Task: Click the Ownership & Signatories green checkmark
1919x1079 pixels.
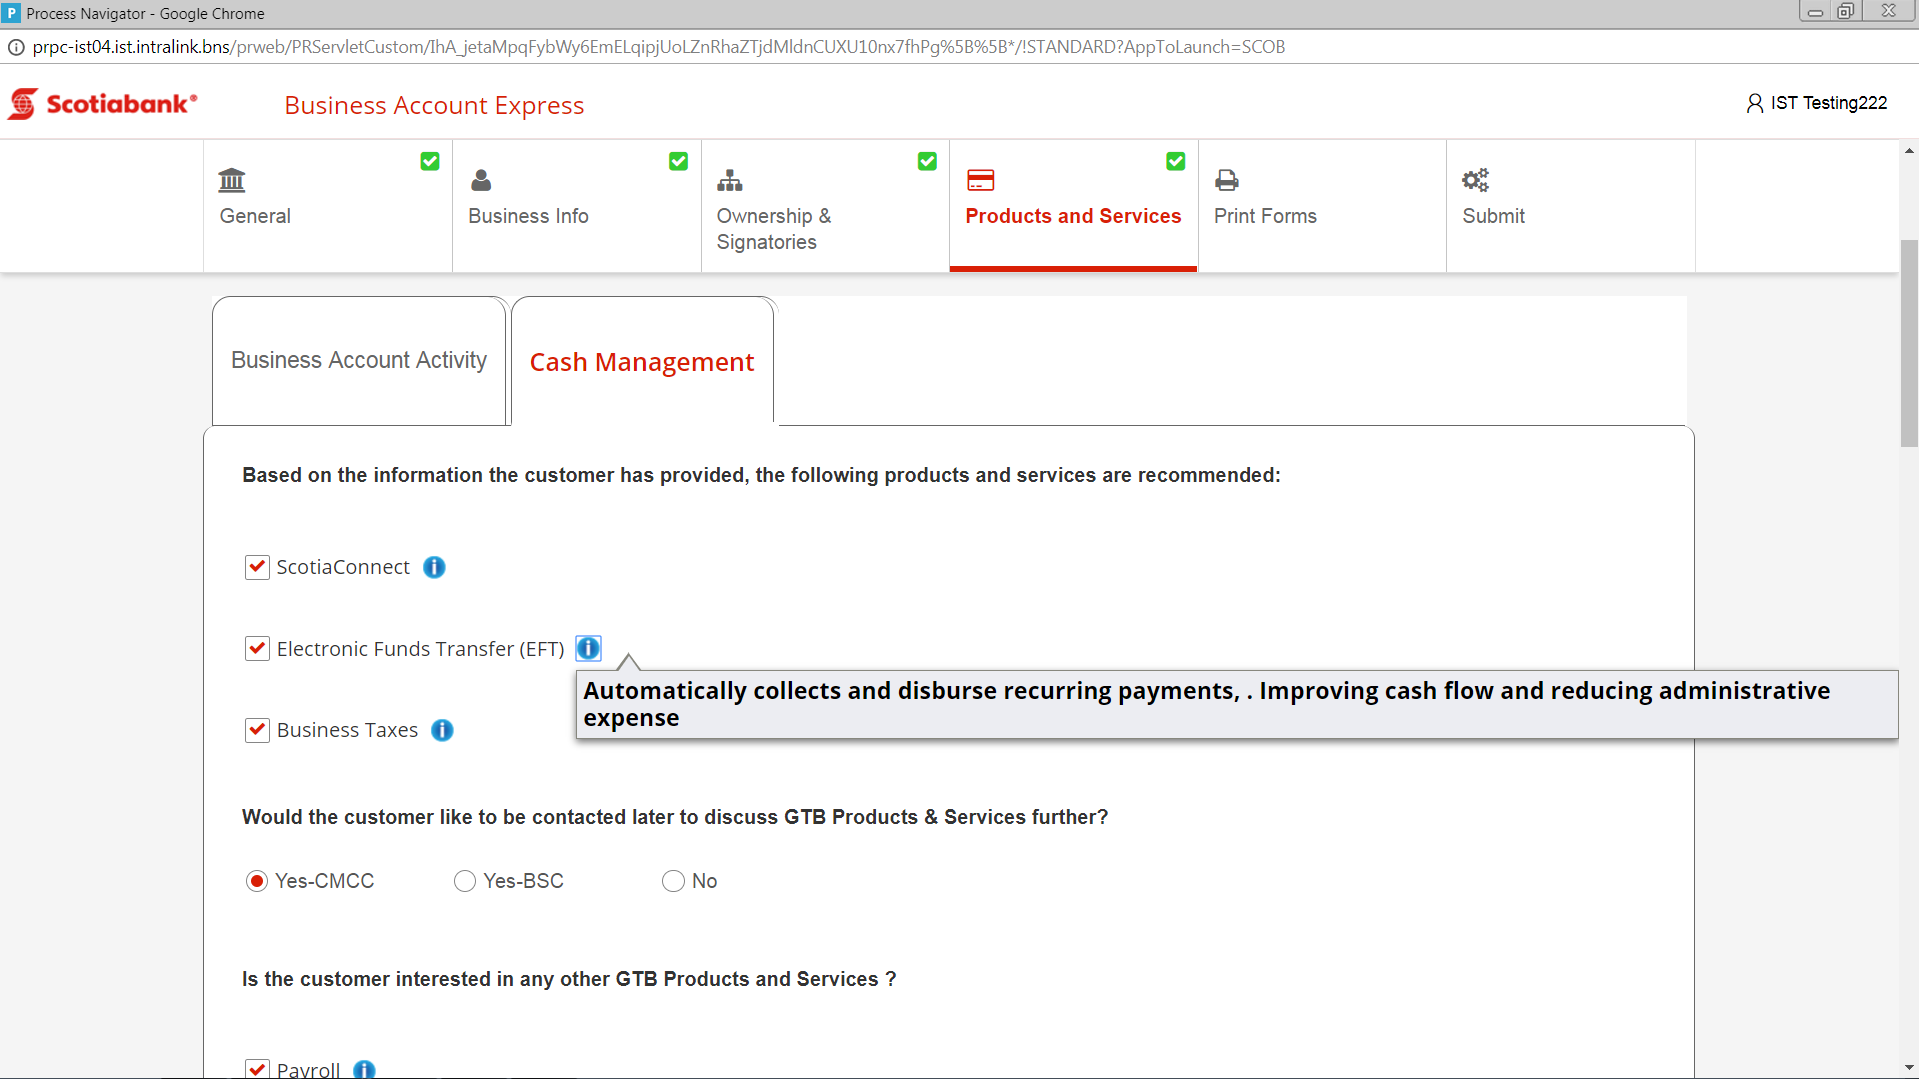Action: (928, 161)
